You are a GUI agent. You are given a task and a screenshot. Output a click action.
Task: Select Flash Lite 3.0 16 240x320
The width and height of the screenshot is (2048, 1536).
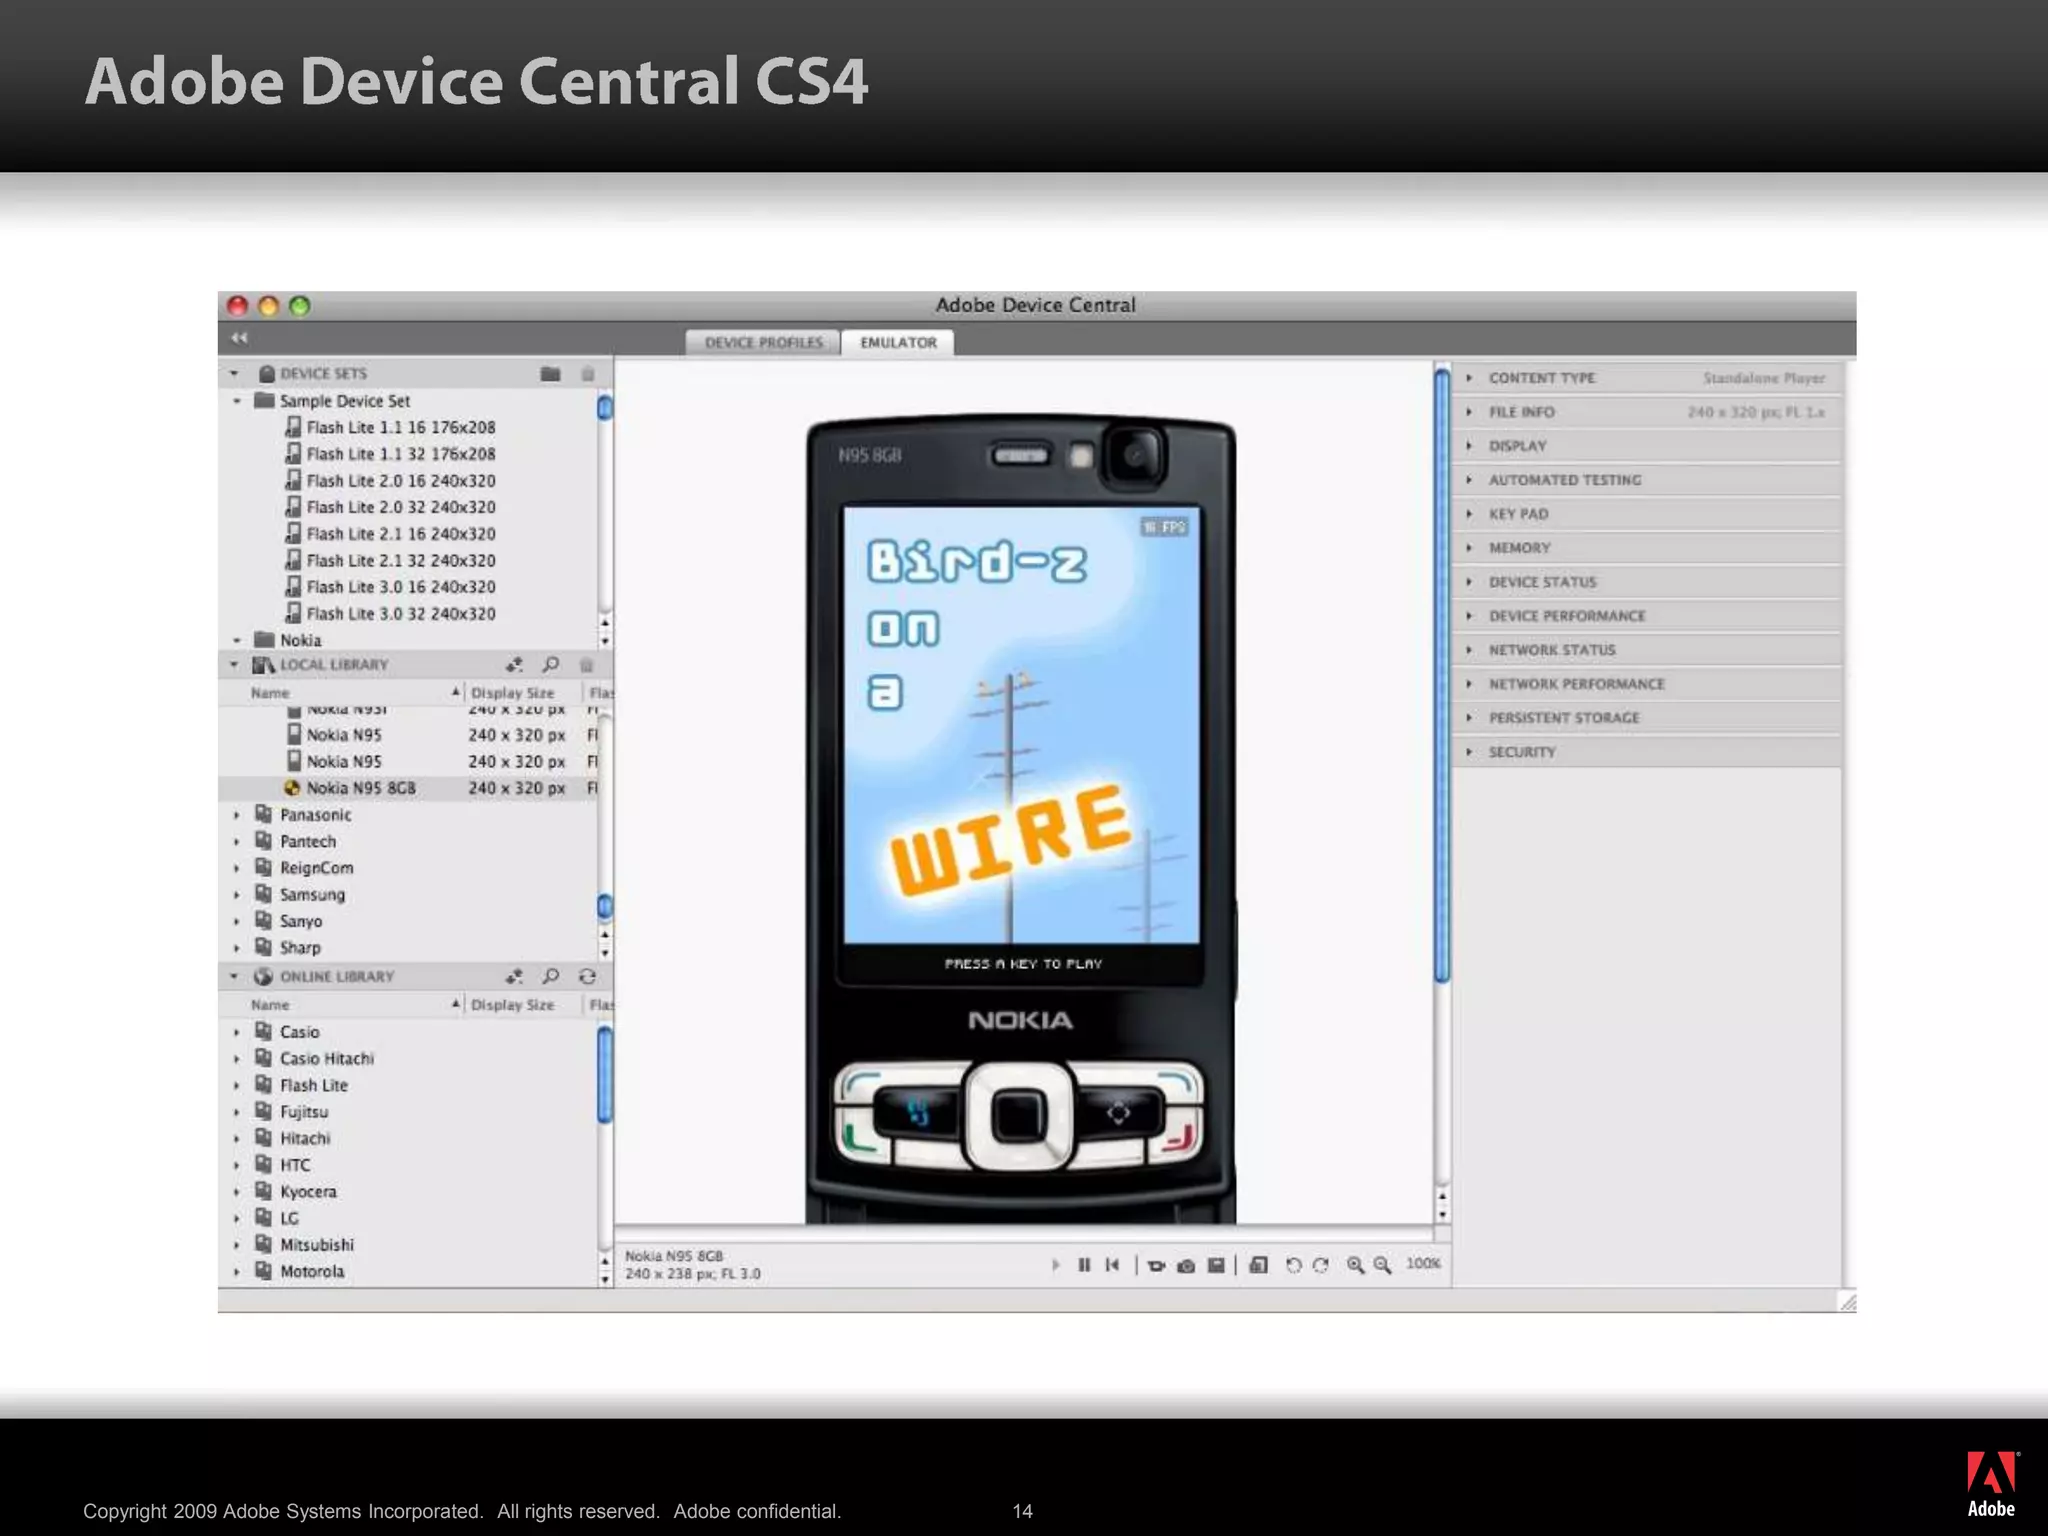click(x=400, y=587)
